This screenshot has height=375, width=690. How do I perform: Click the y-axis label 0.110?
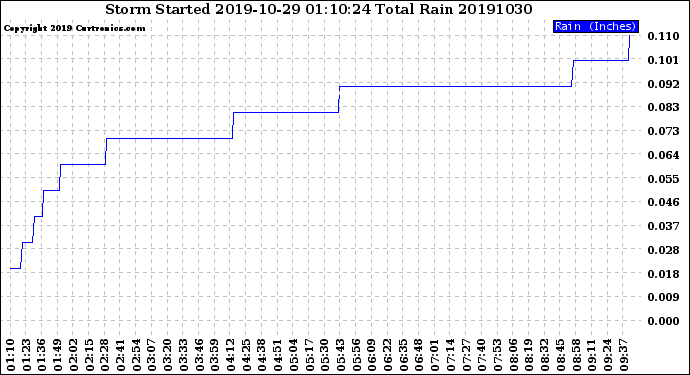point(663,36)
